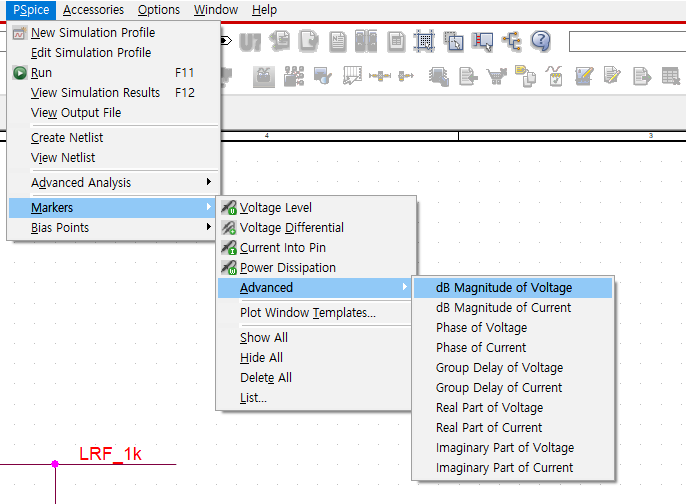The height and width of the screenshot is (504, 686).
Task: Click the grid with arrow toolbar icon
Action: pos(352,76)
